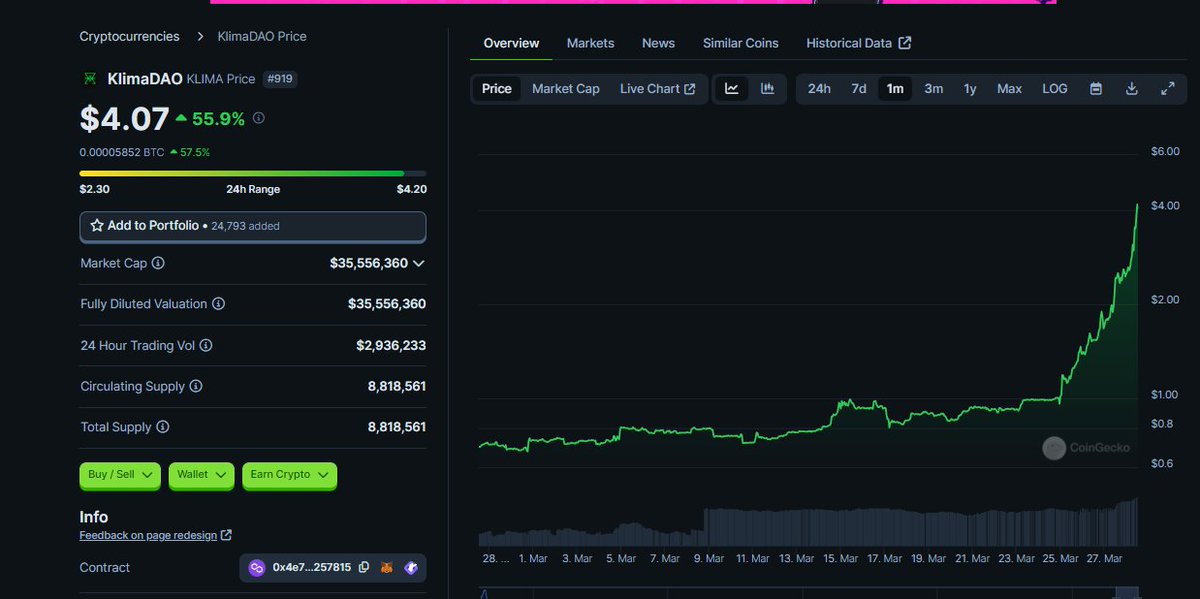Click 24 Hour Trading Vol info icon
Image resolution: width=1200 pixels, height=599 pixels.
206,345
